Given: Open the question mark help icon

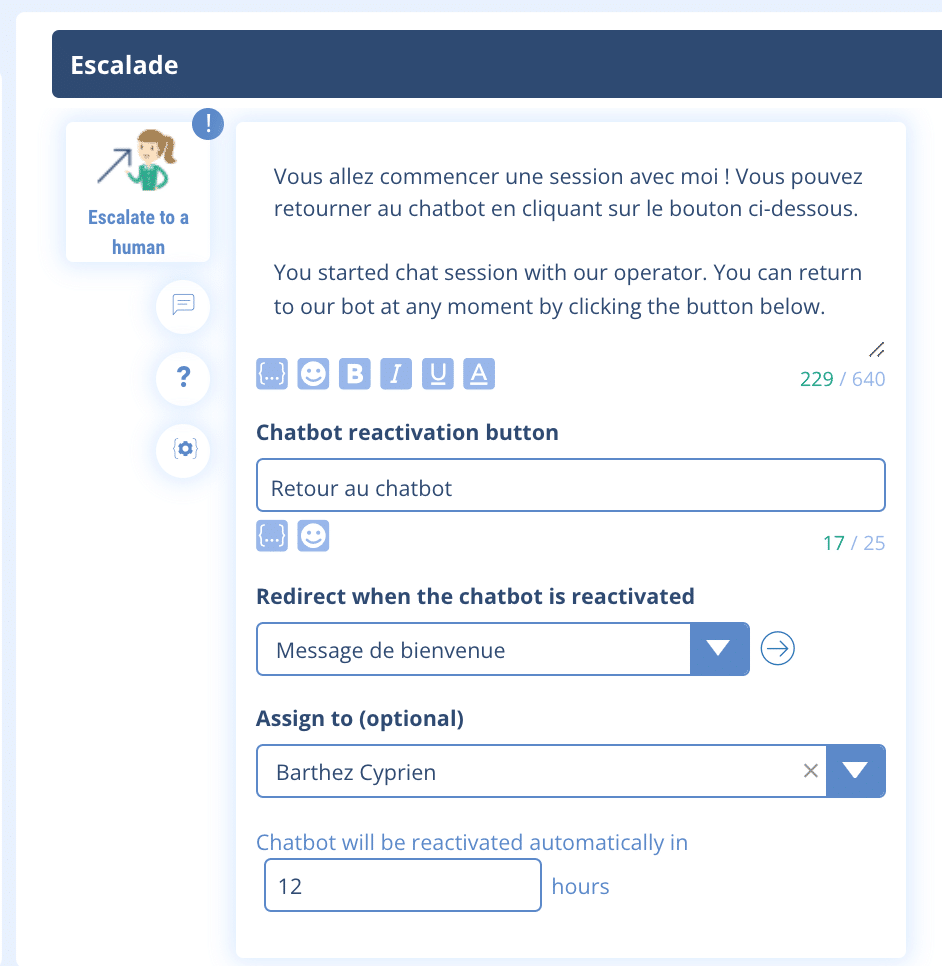Looking at the screenshot, I should click(x=183, y=377).
